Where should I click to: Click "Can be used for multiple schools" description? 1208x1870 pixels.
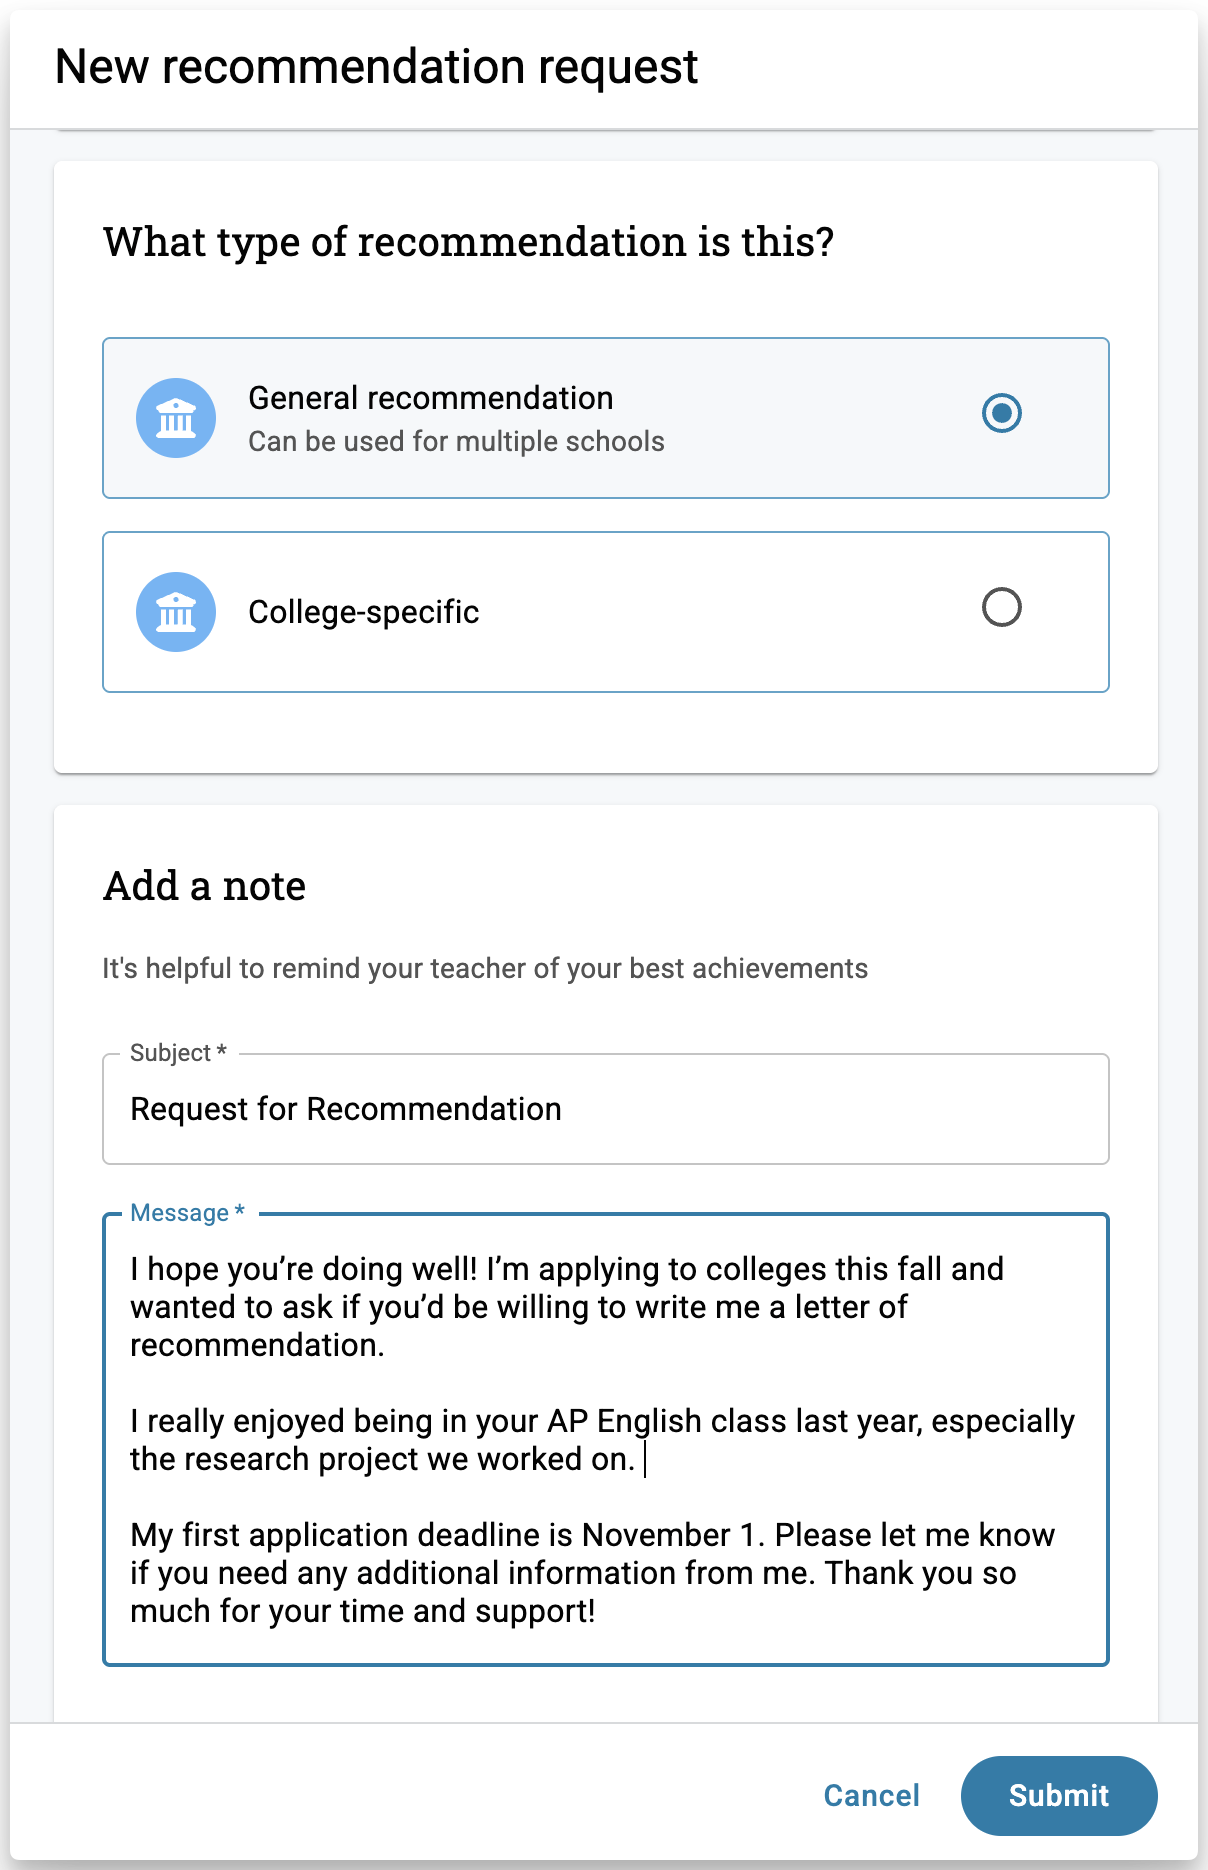tap(456, 442)
